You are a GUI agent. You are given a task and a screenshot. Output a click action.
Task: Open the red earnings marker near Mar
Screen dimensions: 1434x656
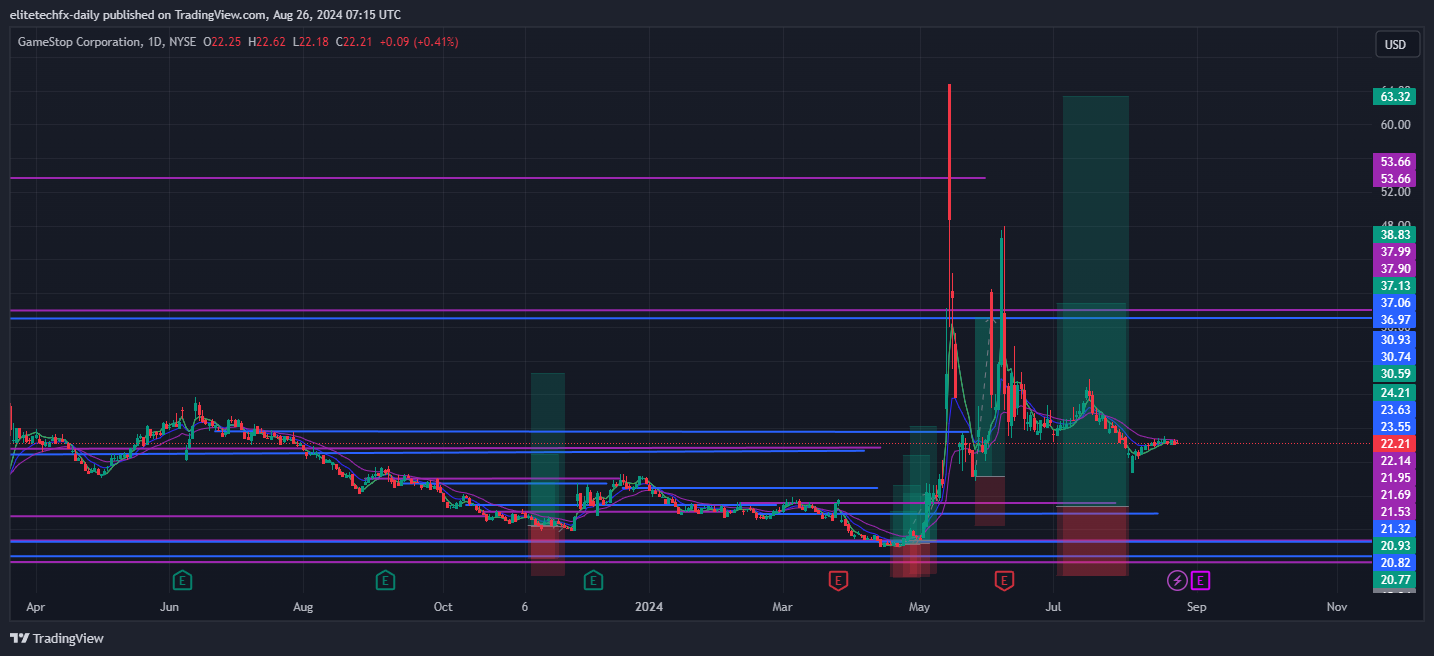click(x=838, y=579)
